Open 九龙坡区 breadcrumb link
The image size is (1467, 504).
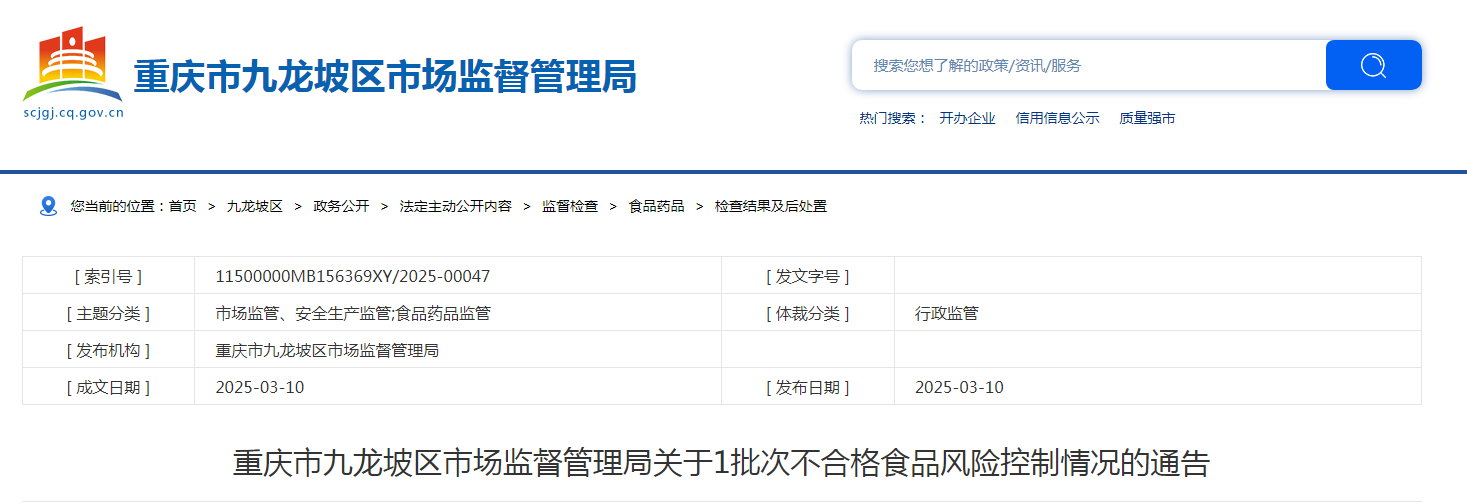255,206
